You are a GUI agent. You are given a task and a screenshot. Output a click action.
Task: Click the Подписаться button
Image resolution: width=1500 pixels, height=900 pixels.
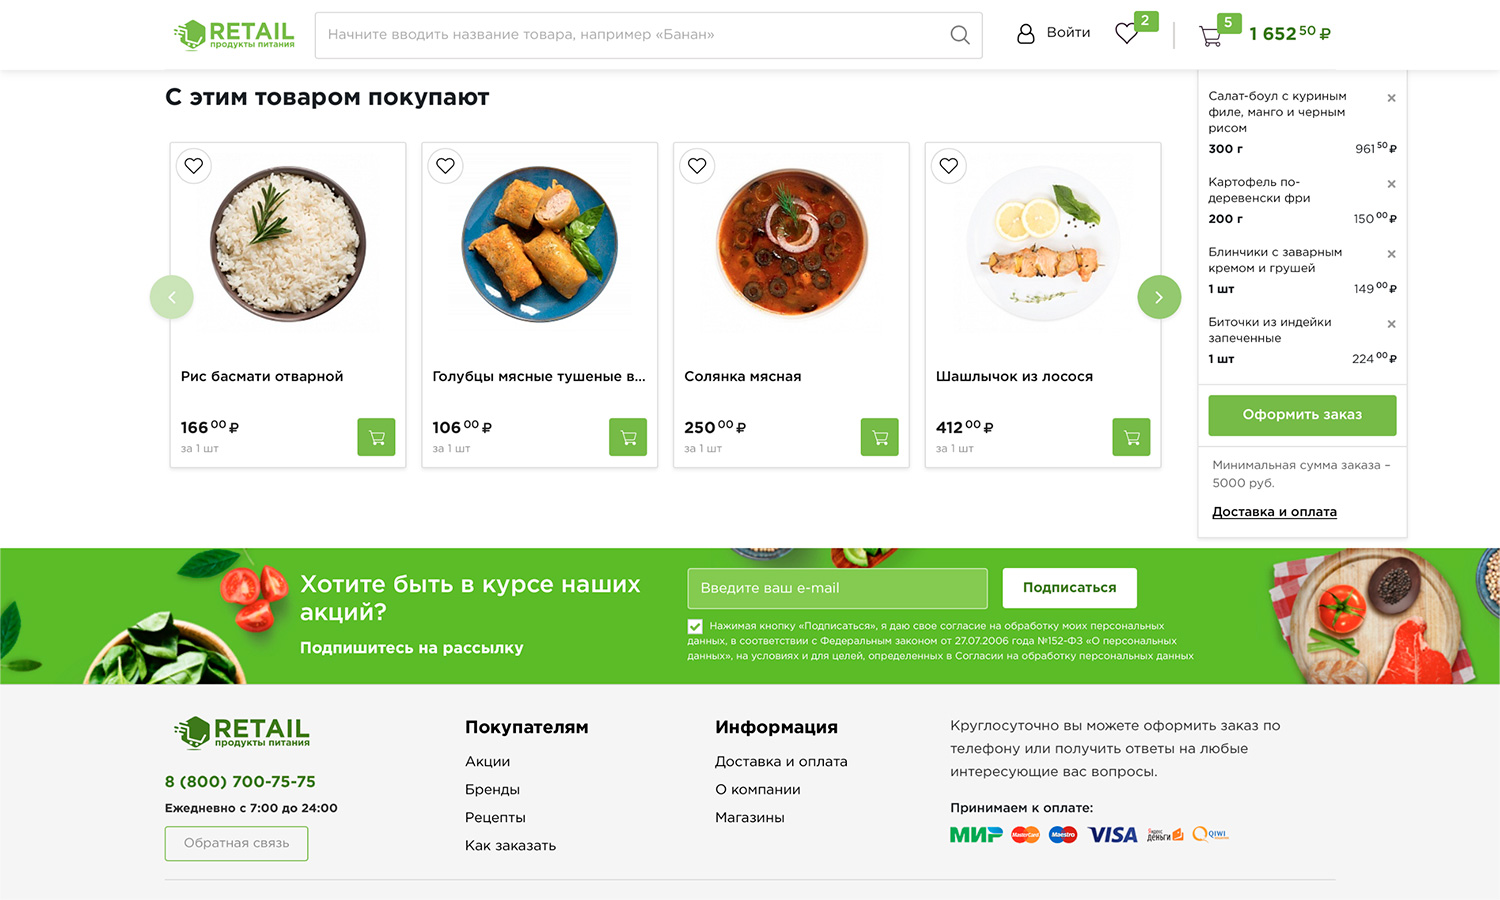coord(1069,588)
